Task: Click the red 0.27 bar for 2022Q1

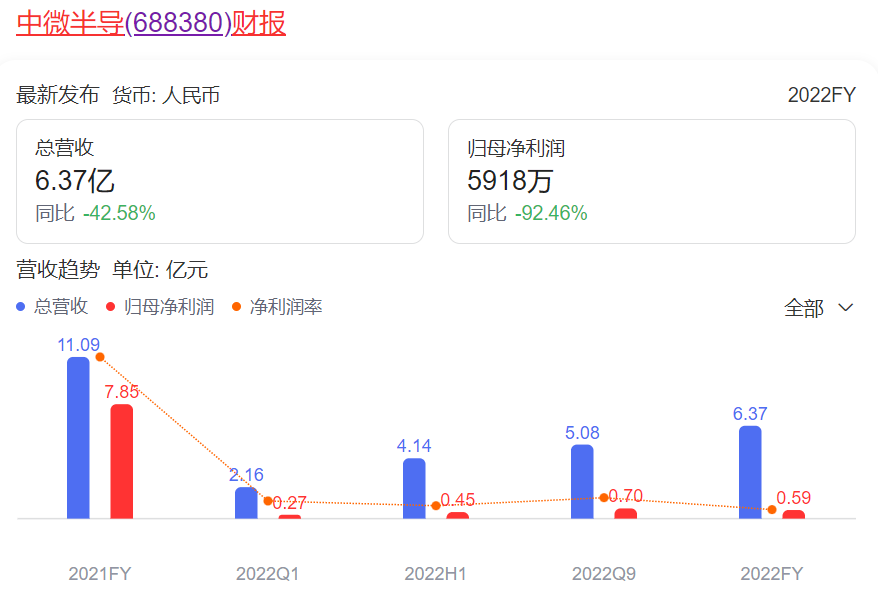Action: coord(289,517)
